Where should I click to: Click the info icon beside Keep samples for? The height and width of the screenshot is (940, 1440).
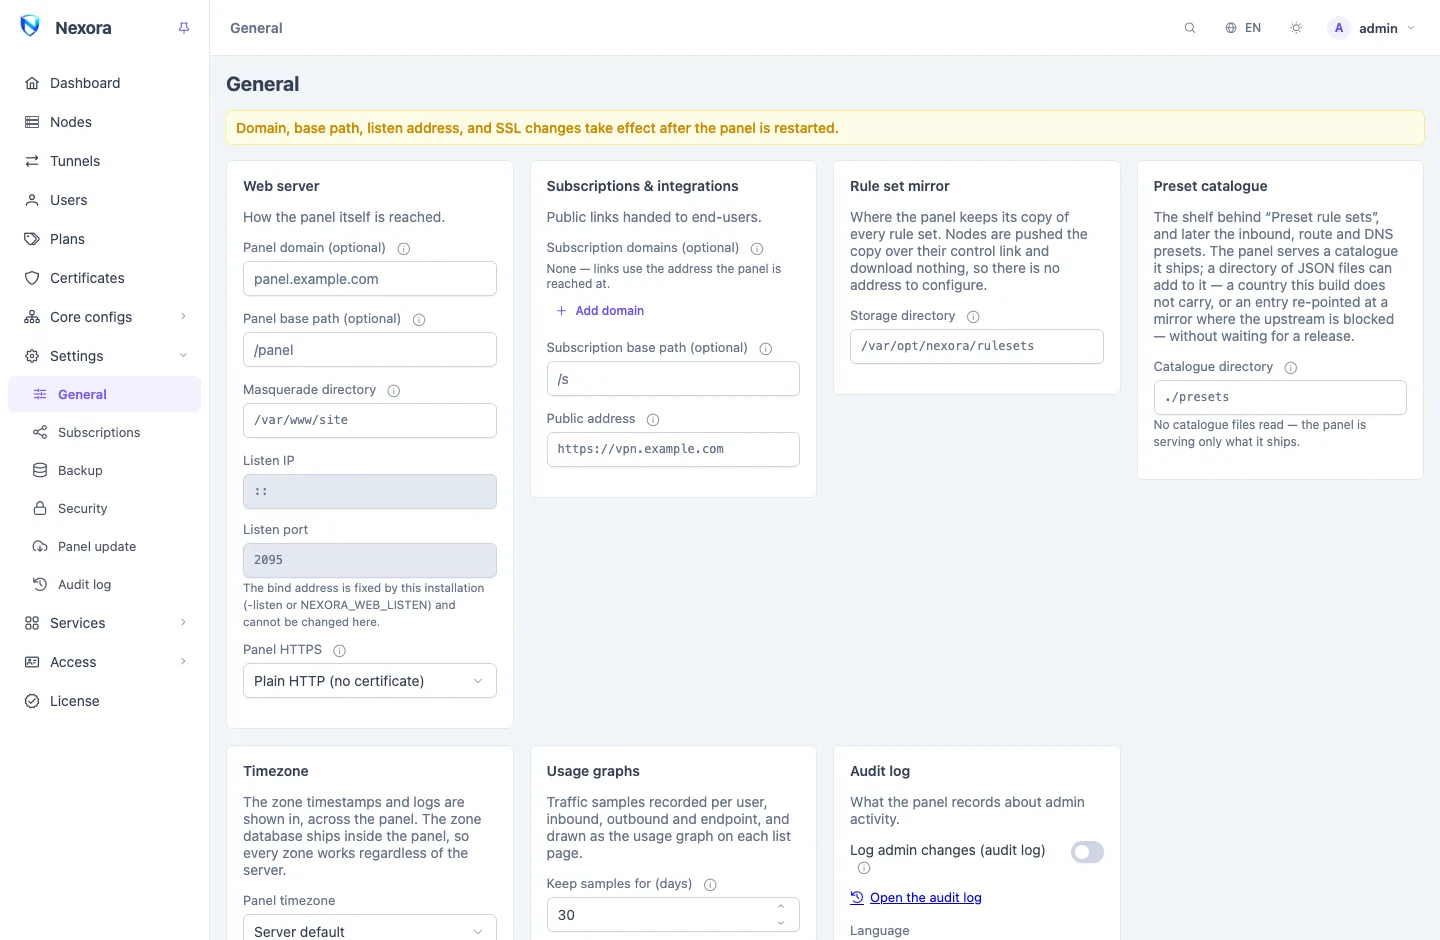click(x=710, y=885)
